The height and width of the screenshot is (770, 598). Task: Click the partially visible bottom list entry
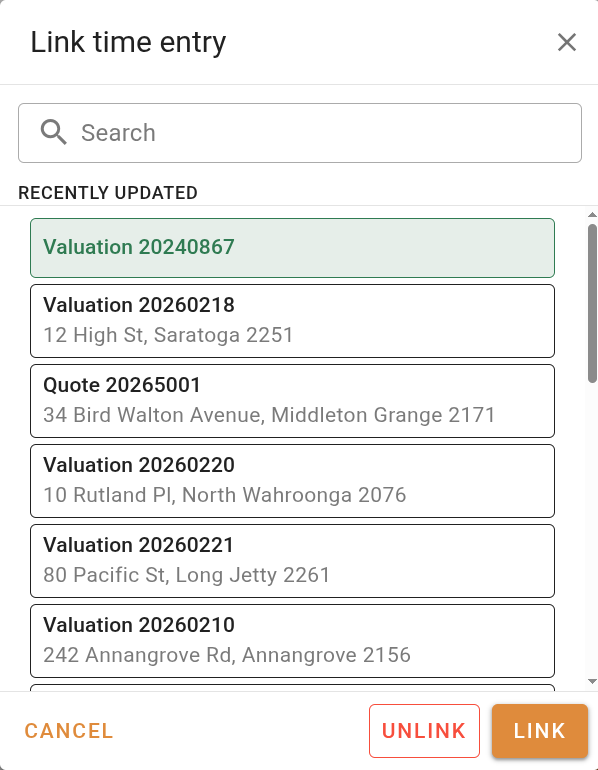[292, 688]
